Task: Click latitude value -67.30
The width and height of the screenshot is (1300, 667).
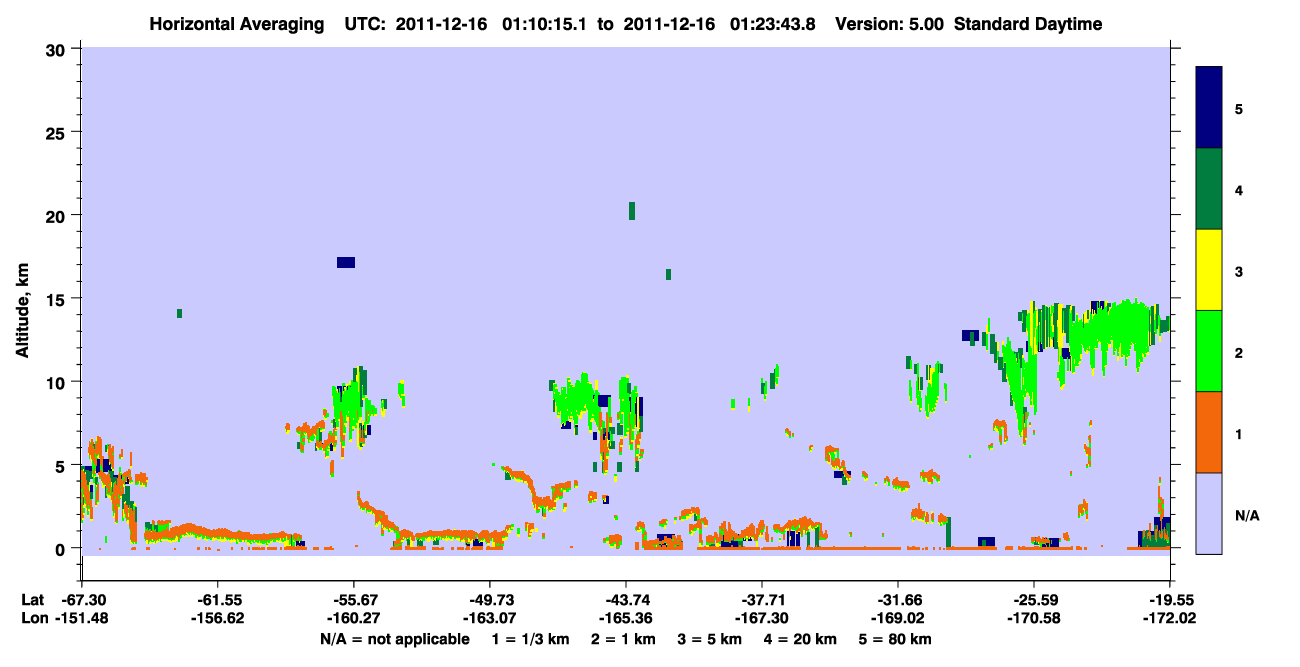Action: 81,600
